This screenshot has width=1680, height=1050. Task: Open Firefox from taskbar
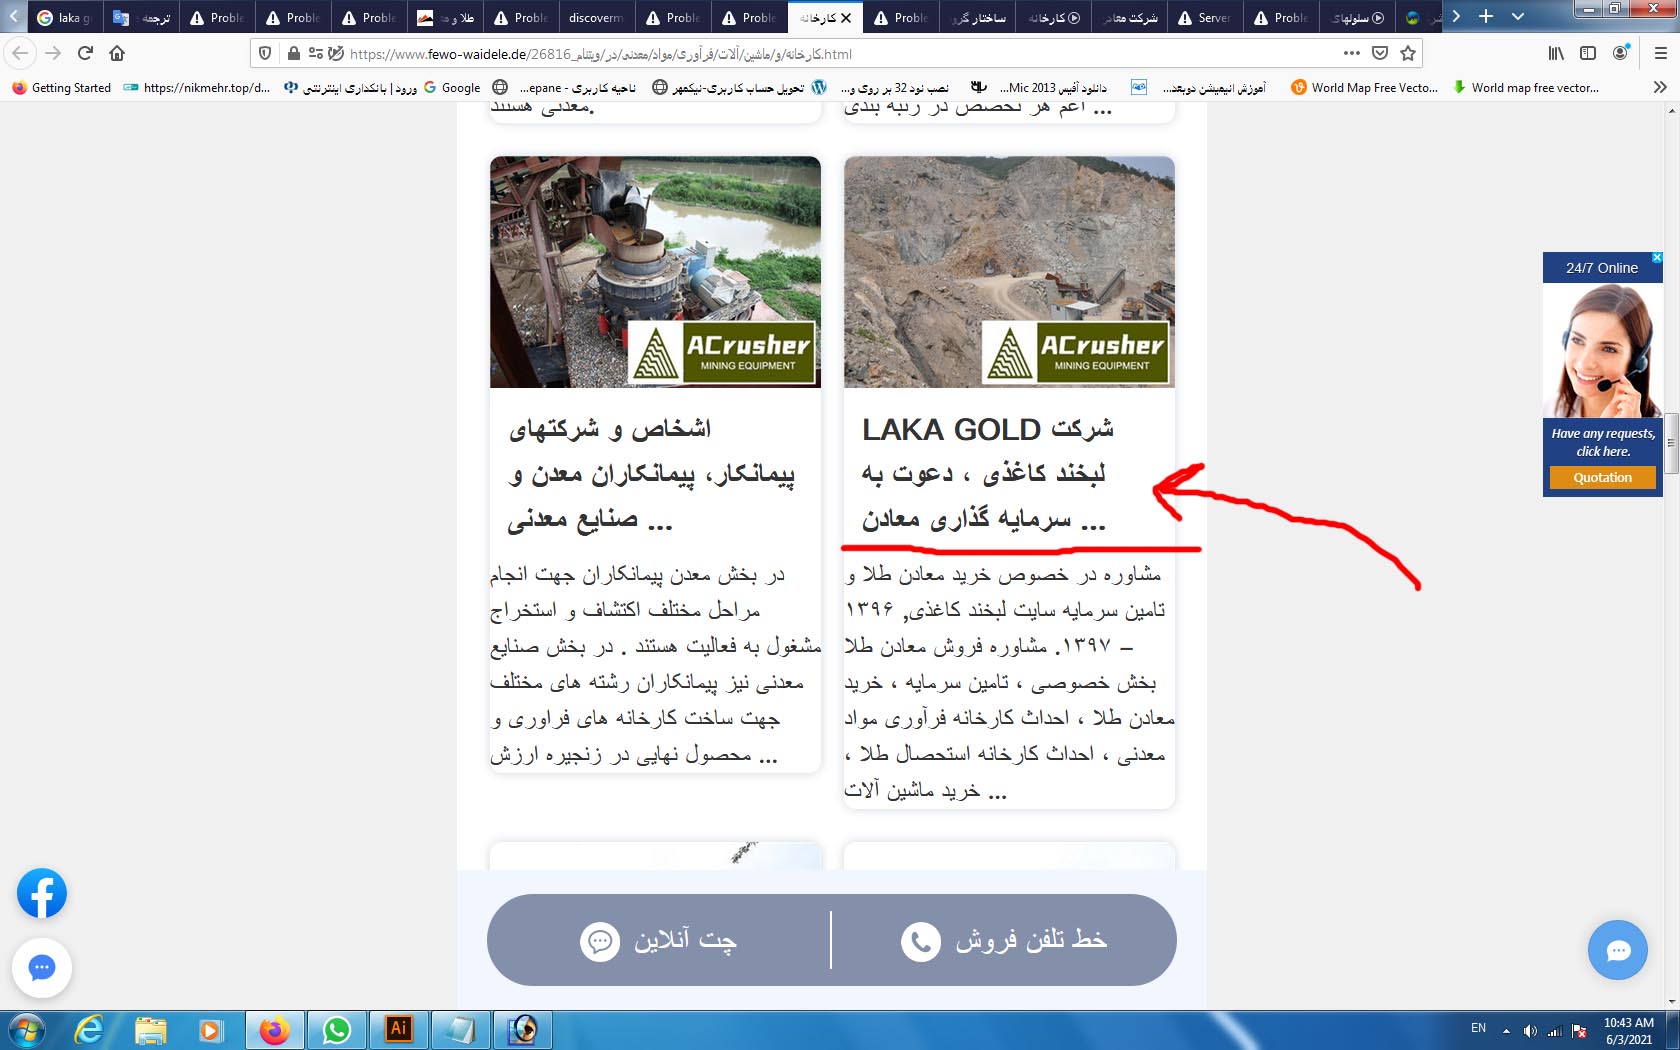click(x=274, y=1030)
